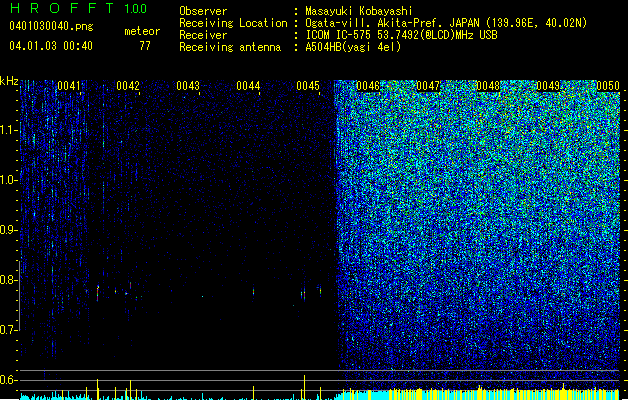
Task: Click the meteor count value 77
Action: tap(145, 46)
